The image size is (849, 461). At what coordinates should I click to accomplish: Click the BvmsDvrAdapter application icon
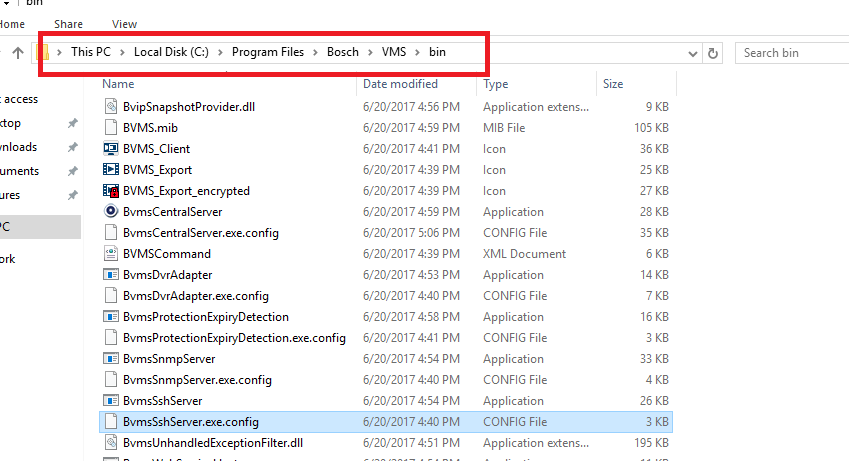111,275
